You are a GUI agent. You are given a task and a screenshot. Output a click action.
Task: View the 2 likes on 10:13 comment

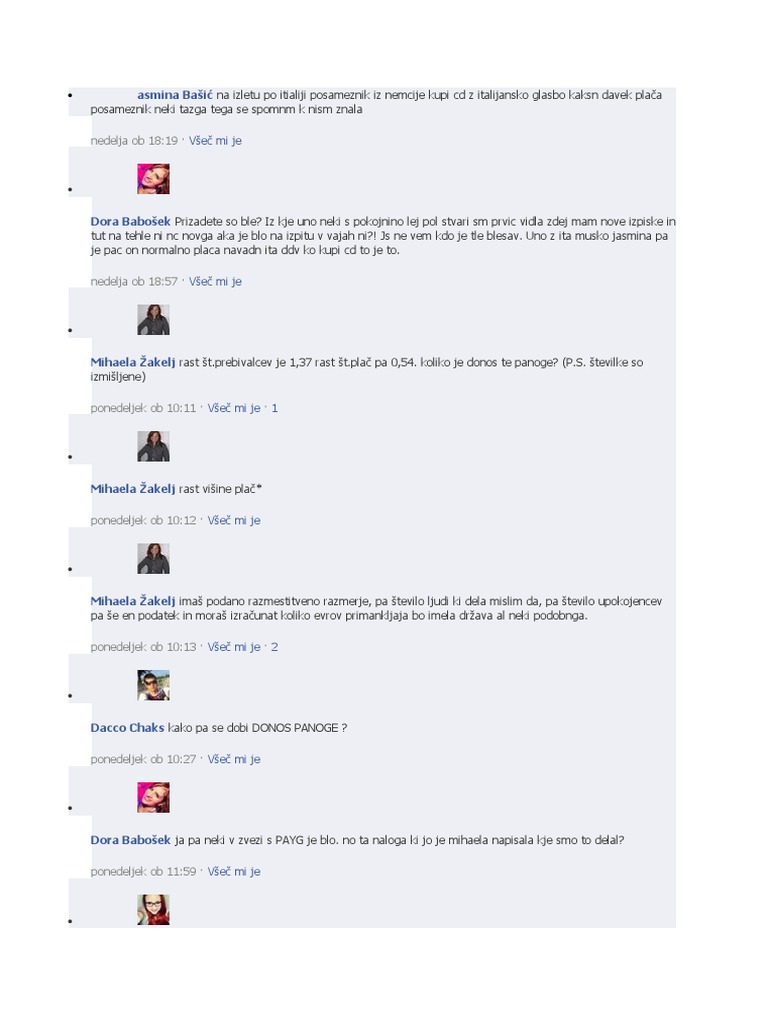[x=274, y=647]
